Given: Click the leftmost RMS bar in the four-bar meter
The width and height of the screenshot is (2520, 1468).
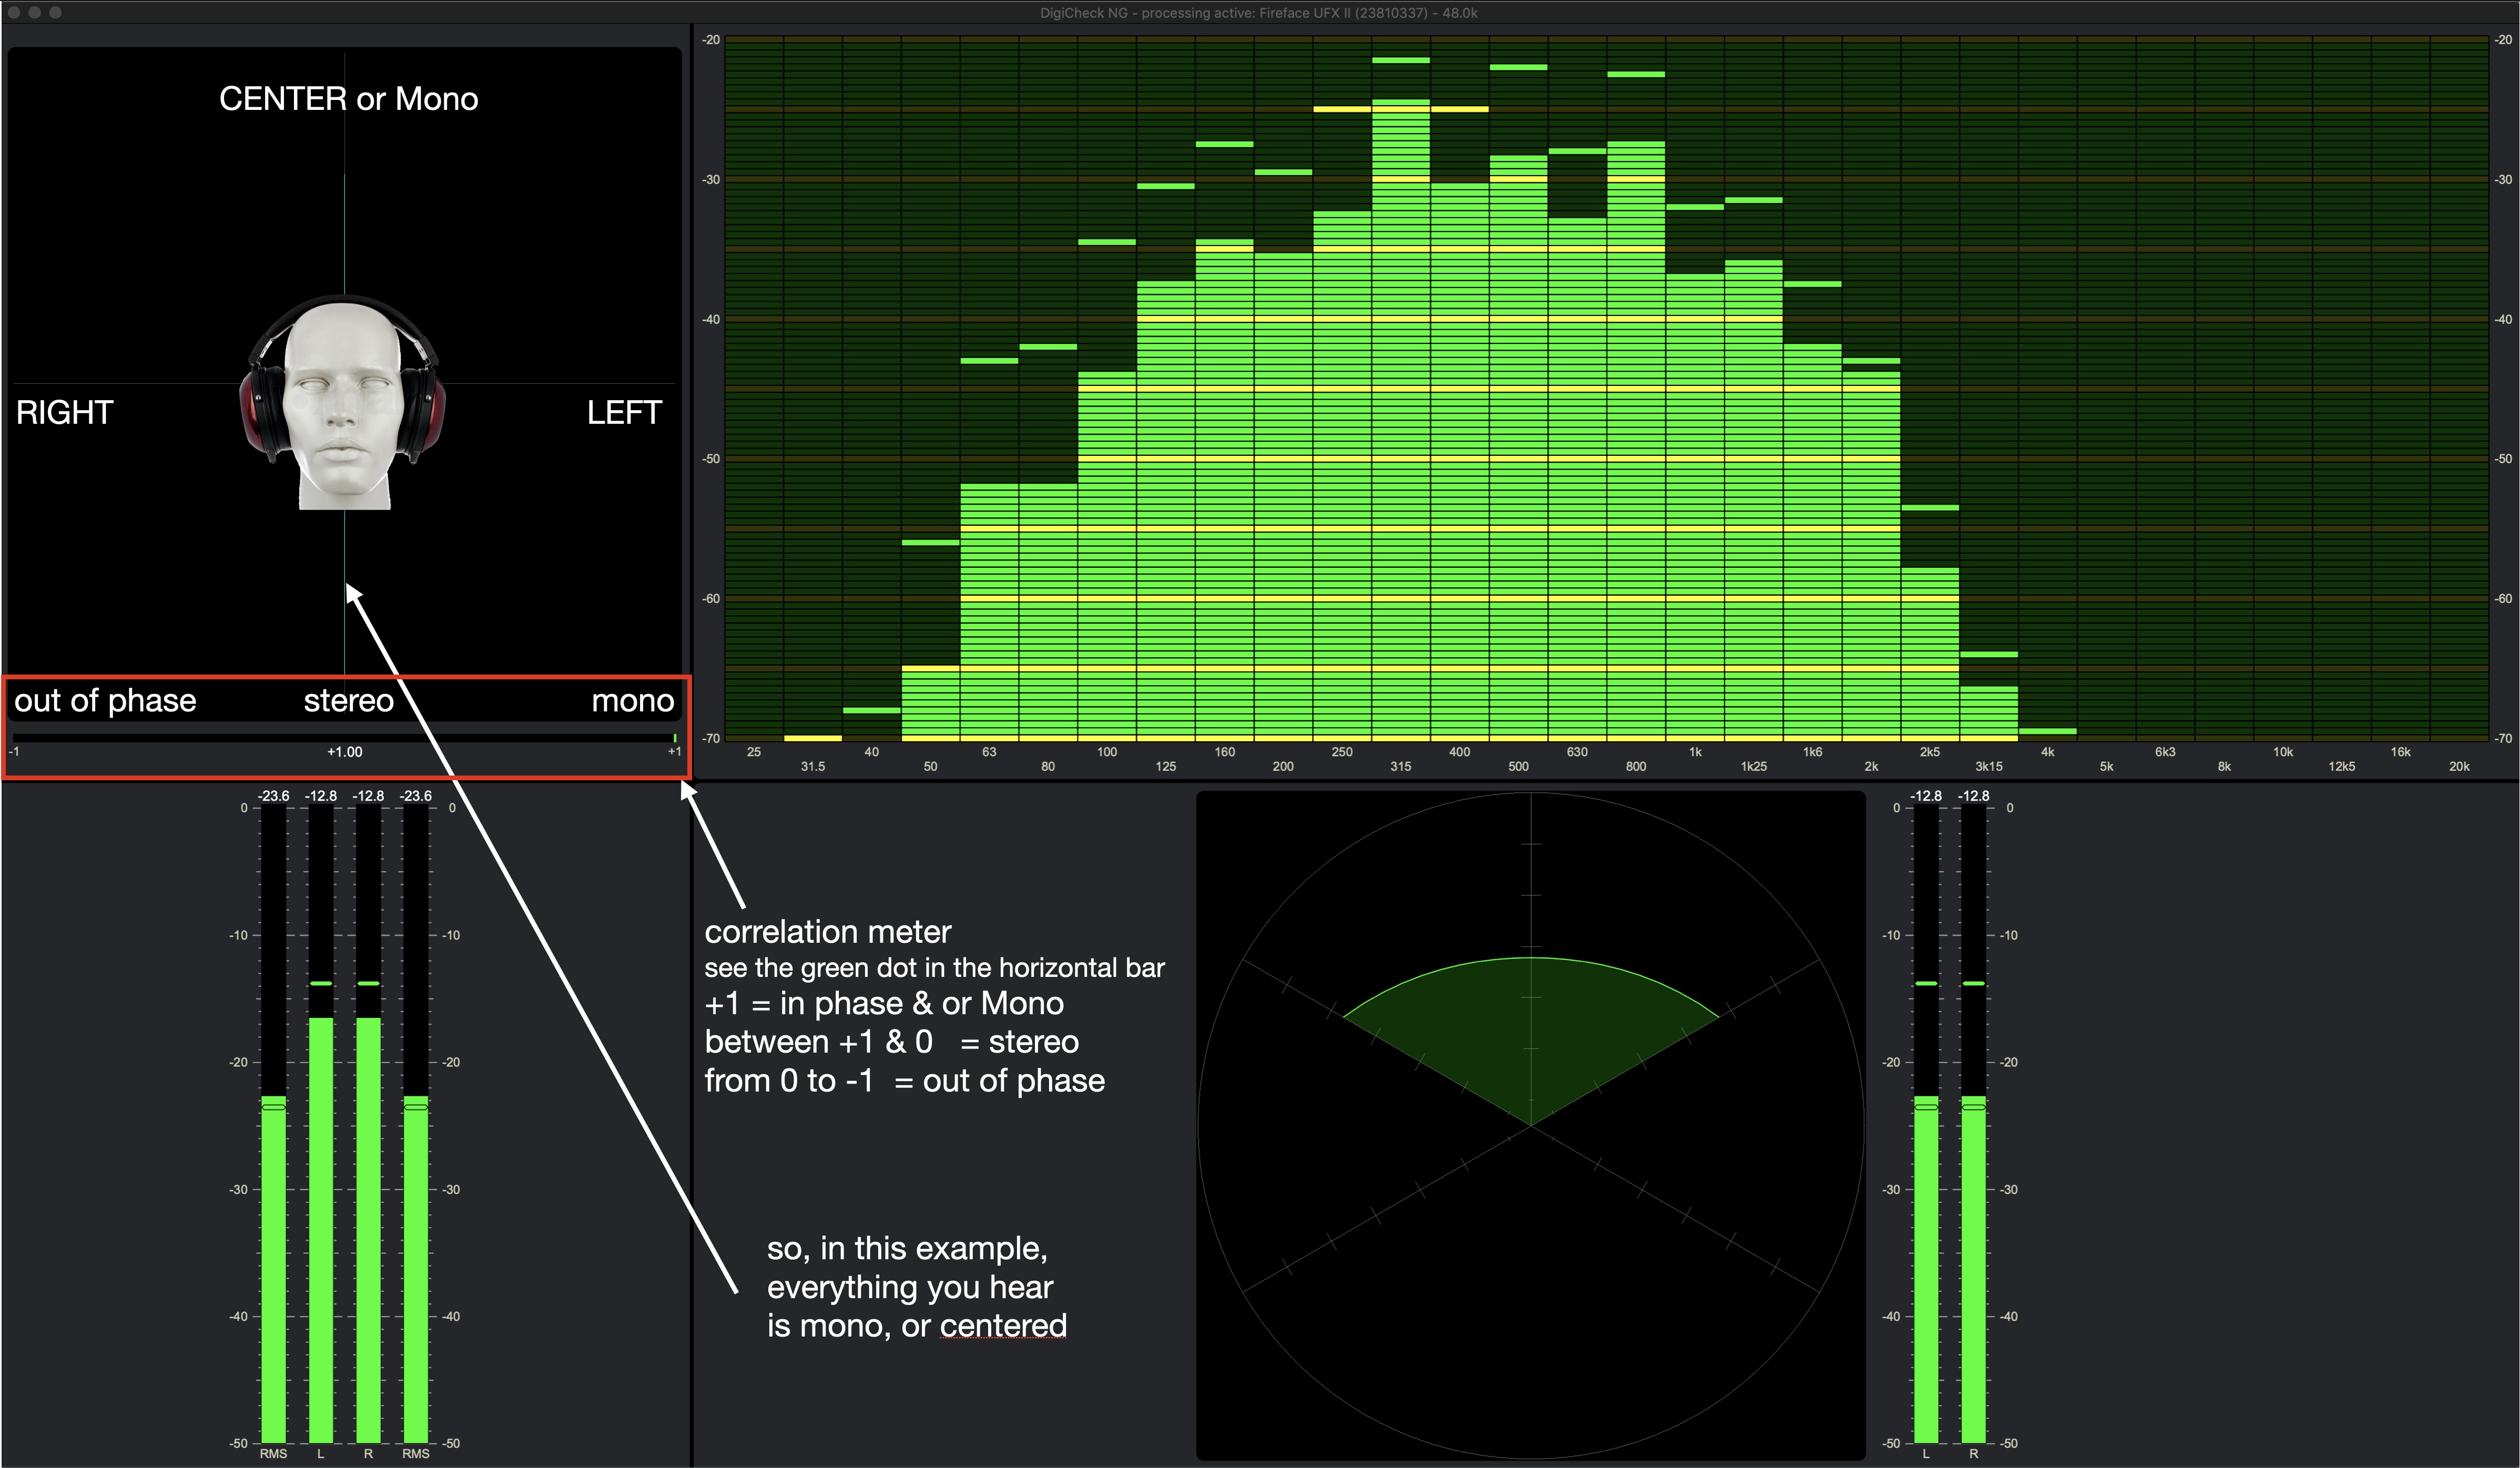Looking at the screenshot, I should [273, 1270].
